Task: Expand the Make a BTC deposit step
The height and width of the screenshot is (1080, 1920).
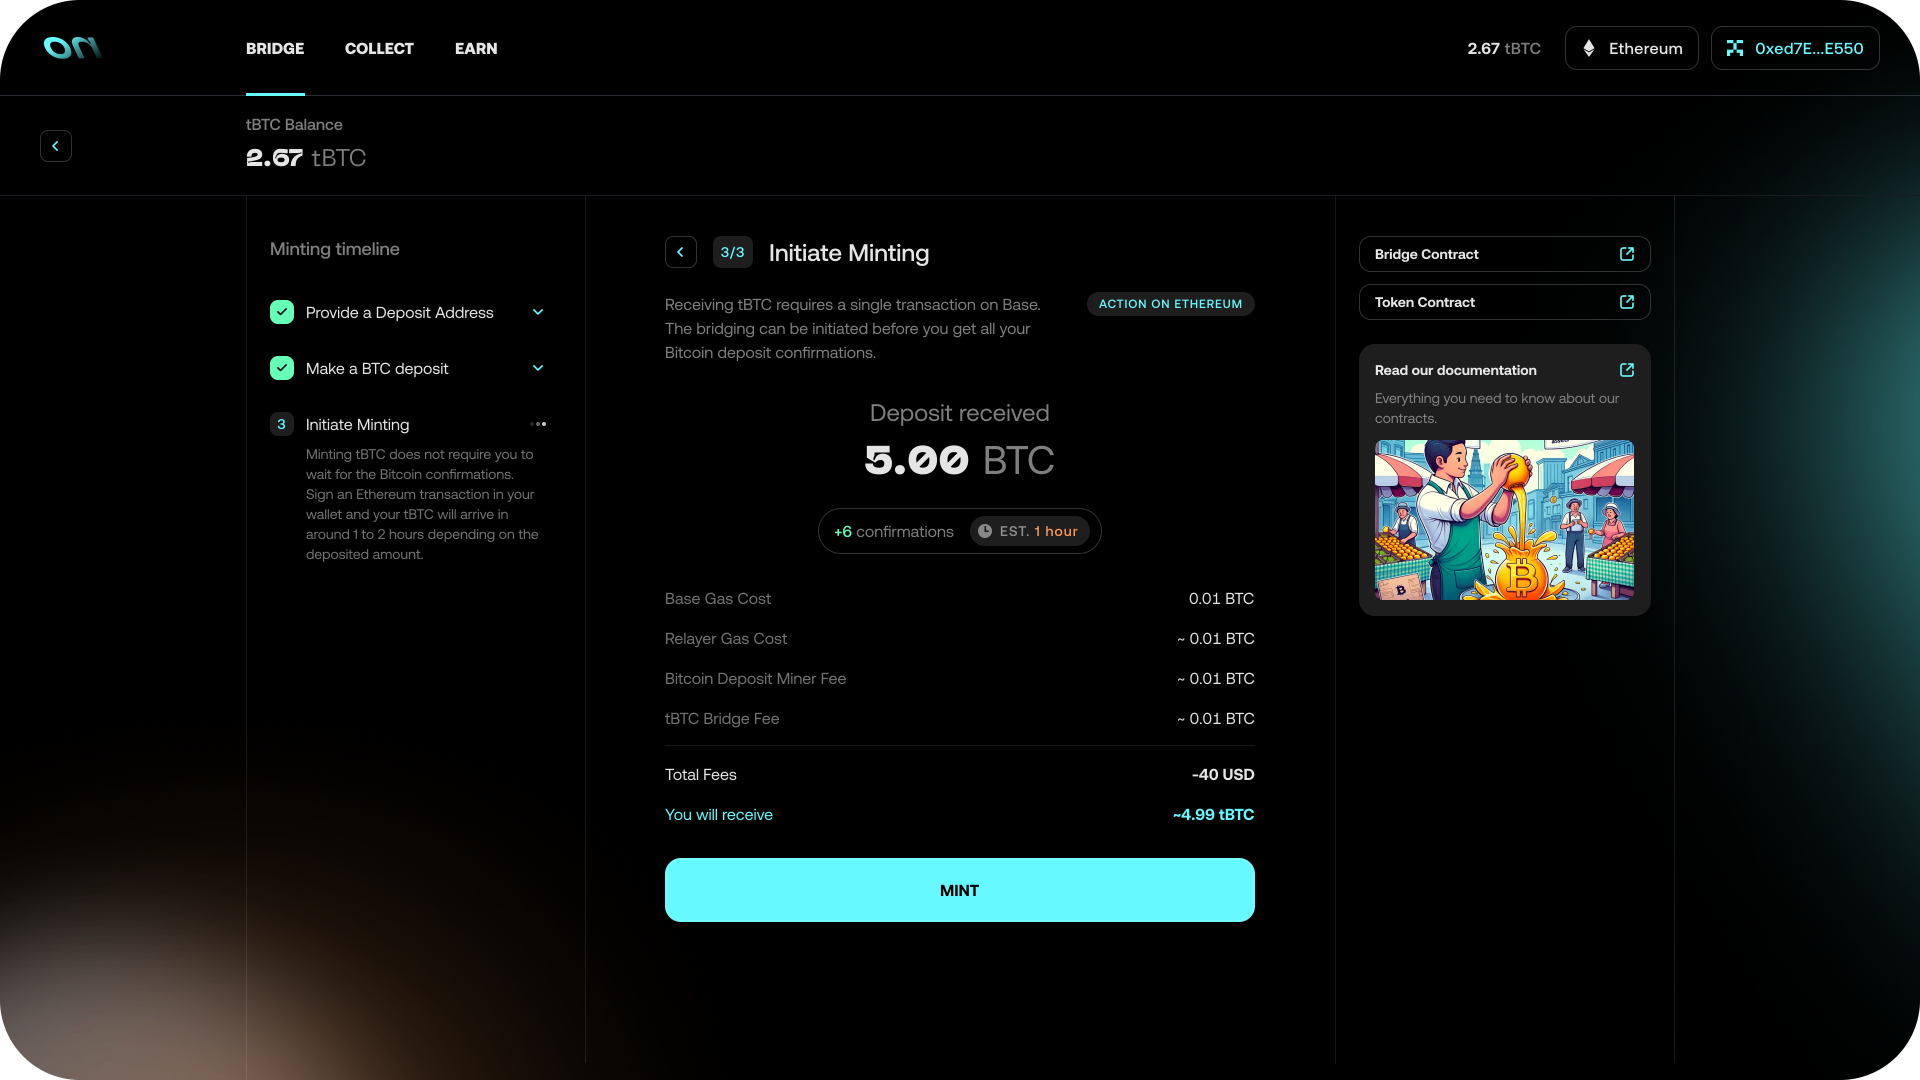Action: (x=538, y=368)
